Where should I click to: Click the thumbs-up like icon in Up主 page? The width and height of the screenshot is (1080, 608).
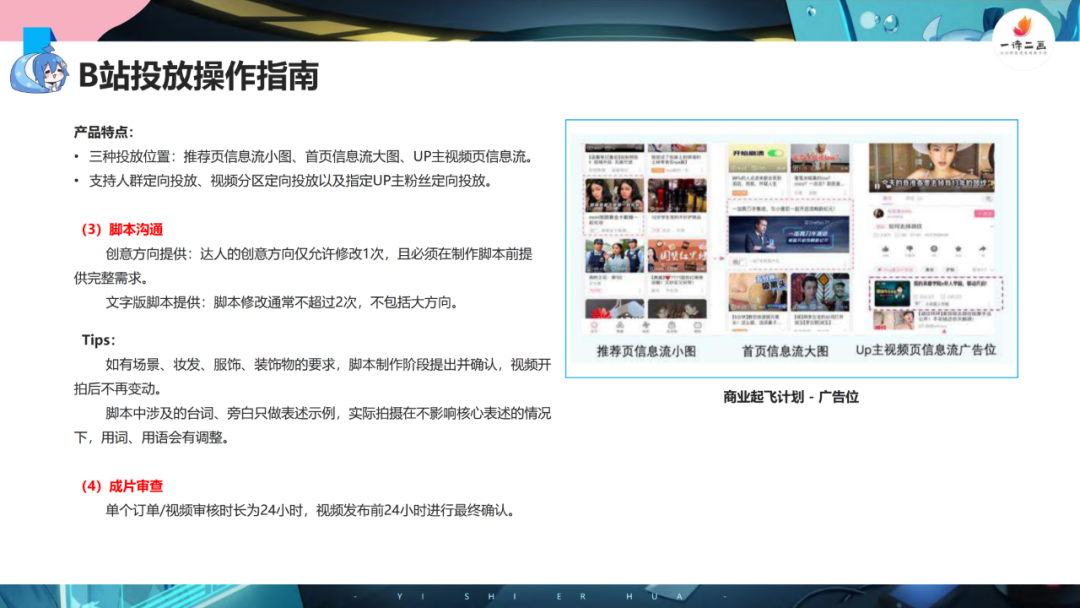[885, 250]
